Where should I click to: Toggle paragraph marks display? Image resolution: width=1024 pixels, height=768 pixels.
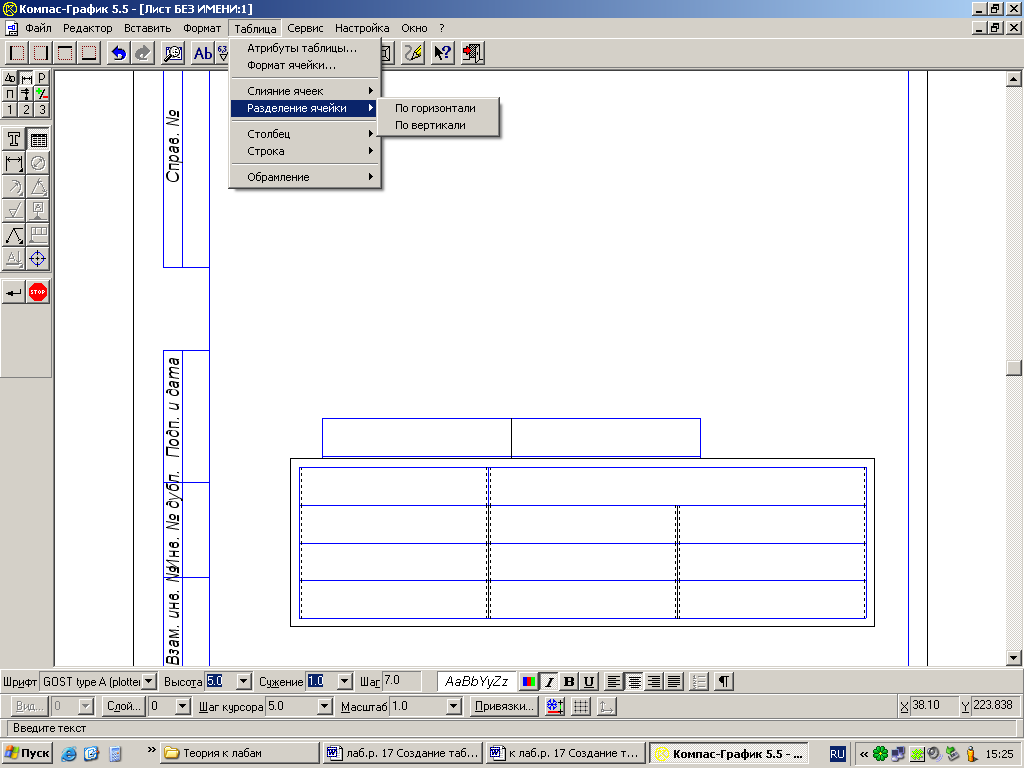[x=724, y=682]
